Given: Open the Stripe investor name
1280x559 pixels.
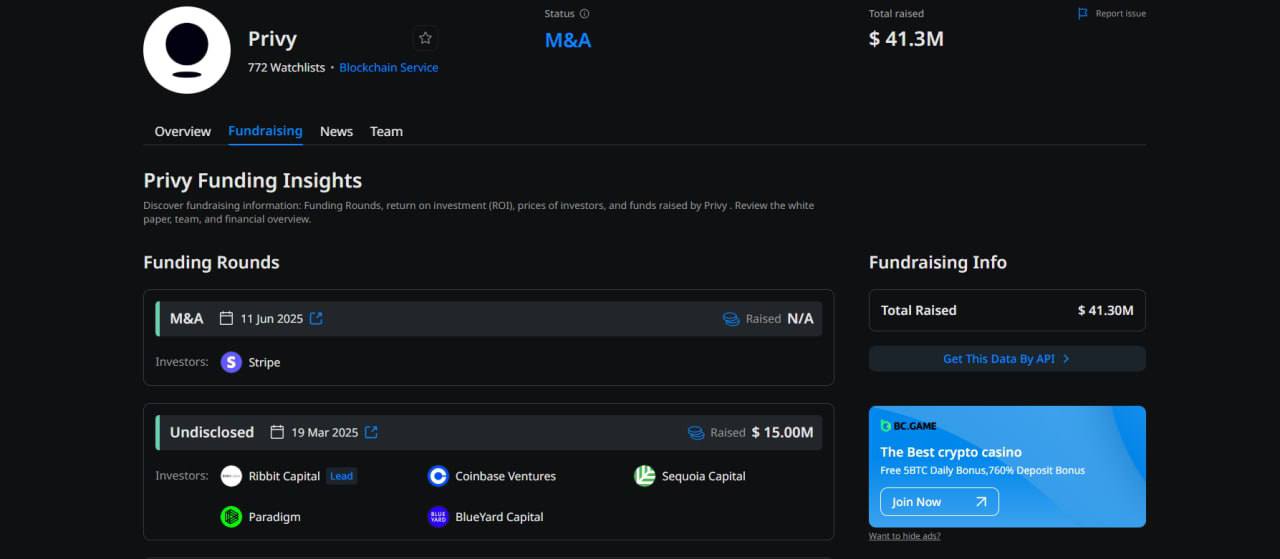Looking at the screenshot, I should pyautogui.click(x=264, y=362).
